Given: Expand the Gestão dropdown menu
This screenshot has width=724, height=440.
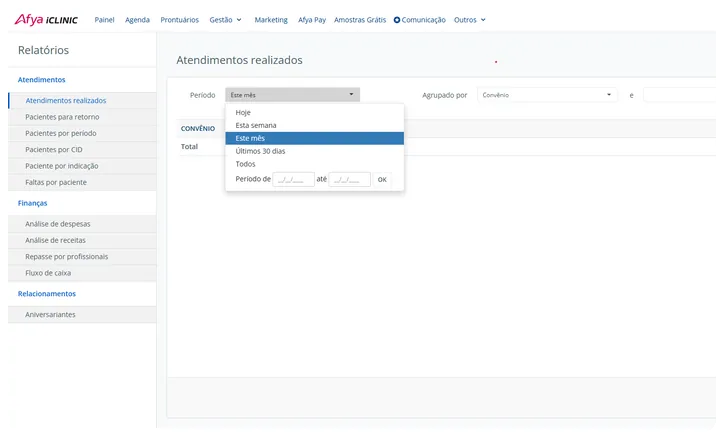Looking at the screenshot, I should coord(225,20).
